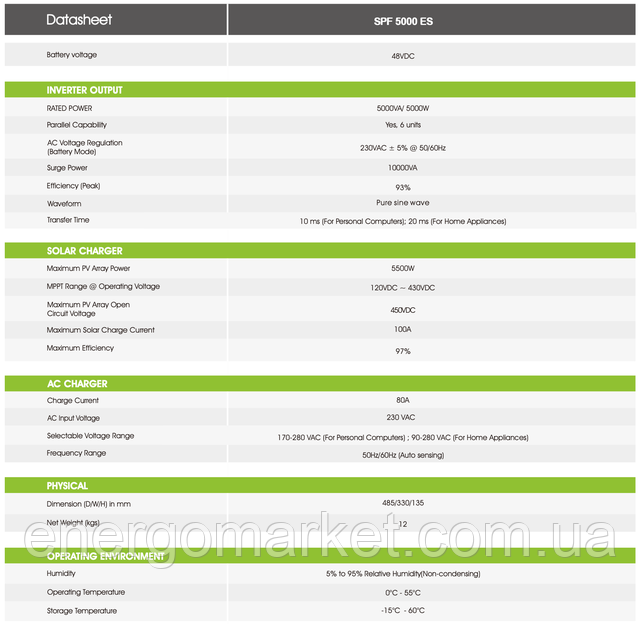Click the '450VDC' value

403,310
